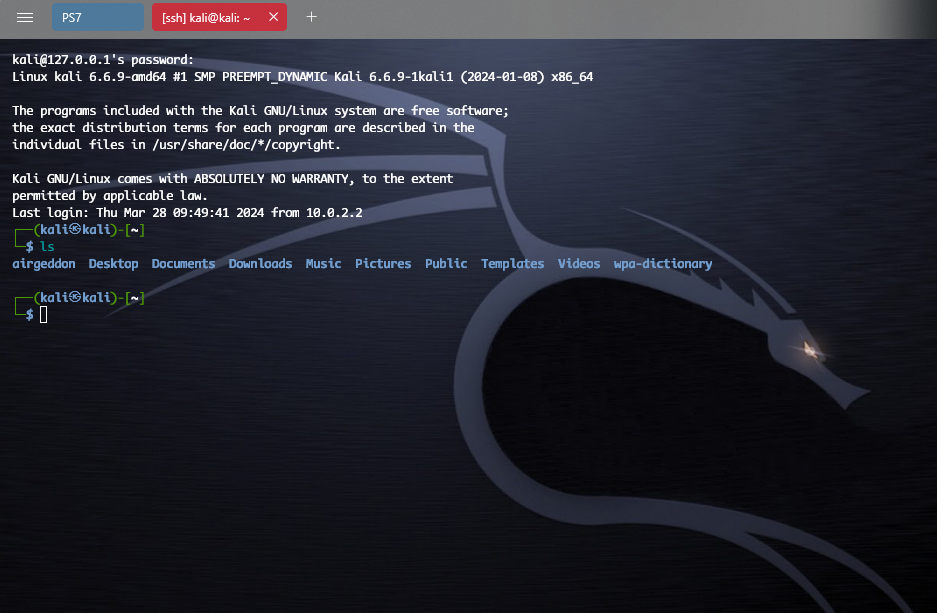Open the hamburger menu
The image size is (937, 613).
point(25,17)
